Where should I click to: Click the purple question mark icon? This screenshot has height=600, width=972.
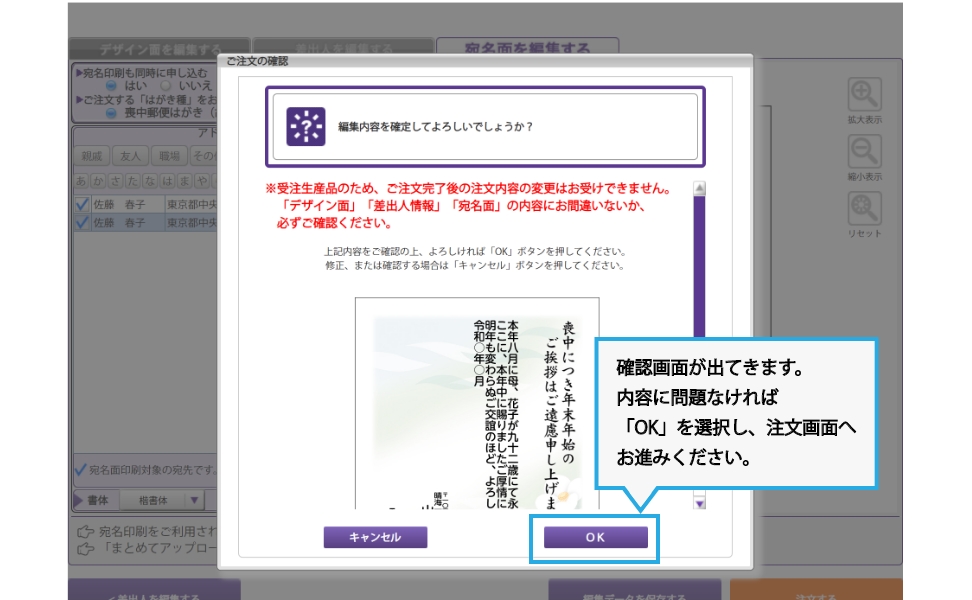[306, 126]
